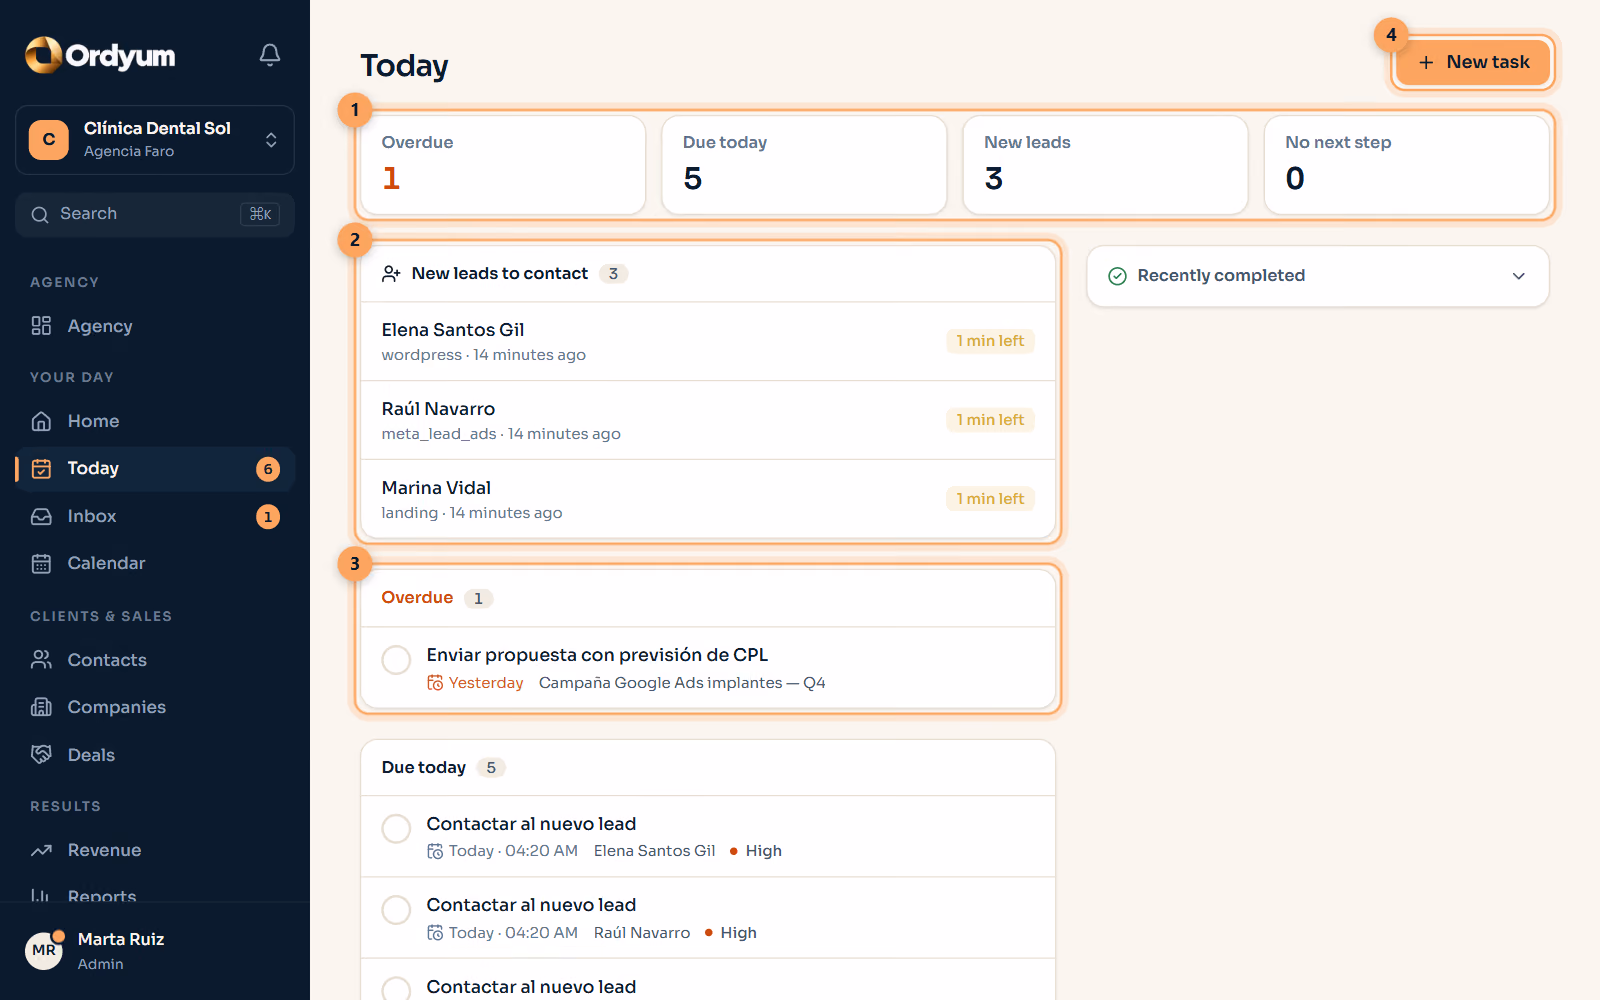Click Raúl Navarro on due task

(642, 933)
